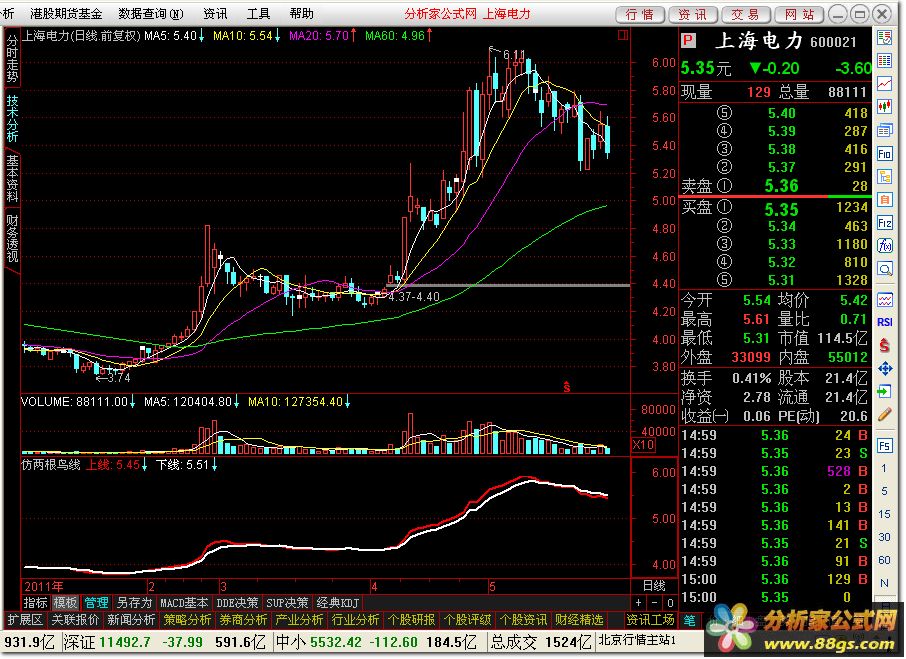Select the RSI indicator icon
This screenshot has height=659, width=906.
pyautogui.click(x=885, y=322)
